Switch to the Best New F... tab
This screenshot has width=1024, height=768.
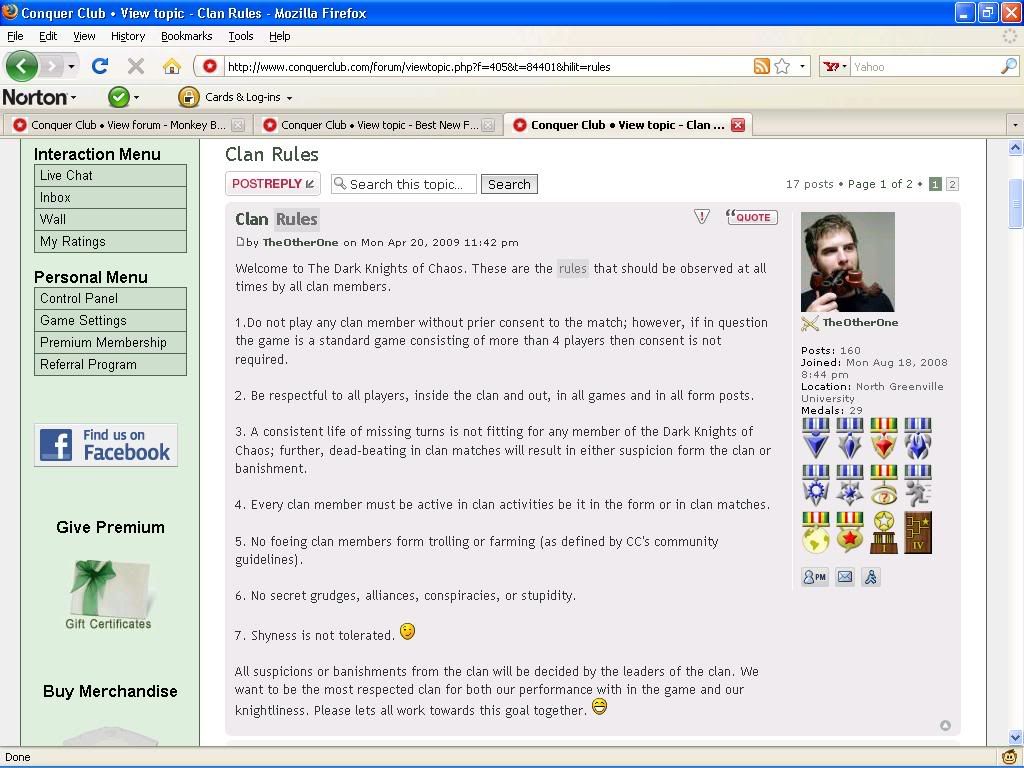pyautogui.click(x=379, y=125)
